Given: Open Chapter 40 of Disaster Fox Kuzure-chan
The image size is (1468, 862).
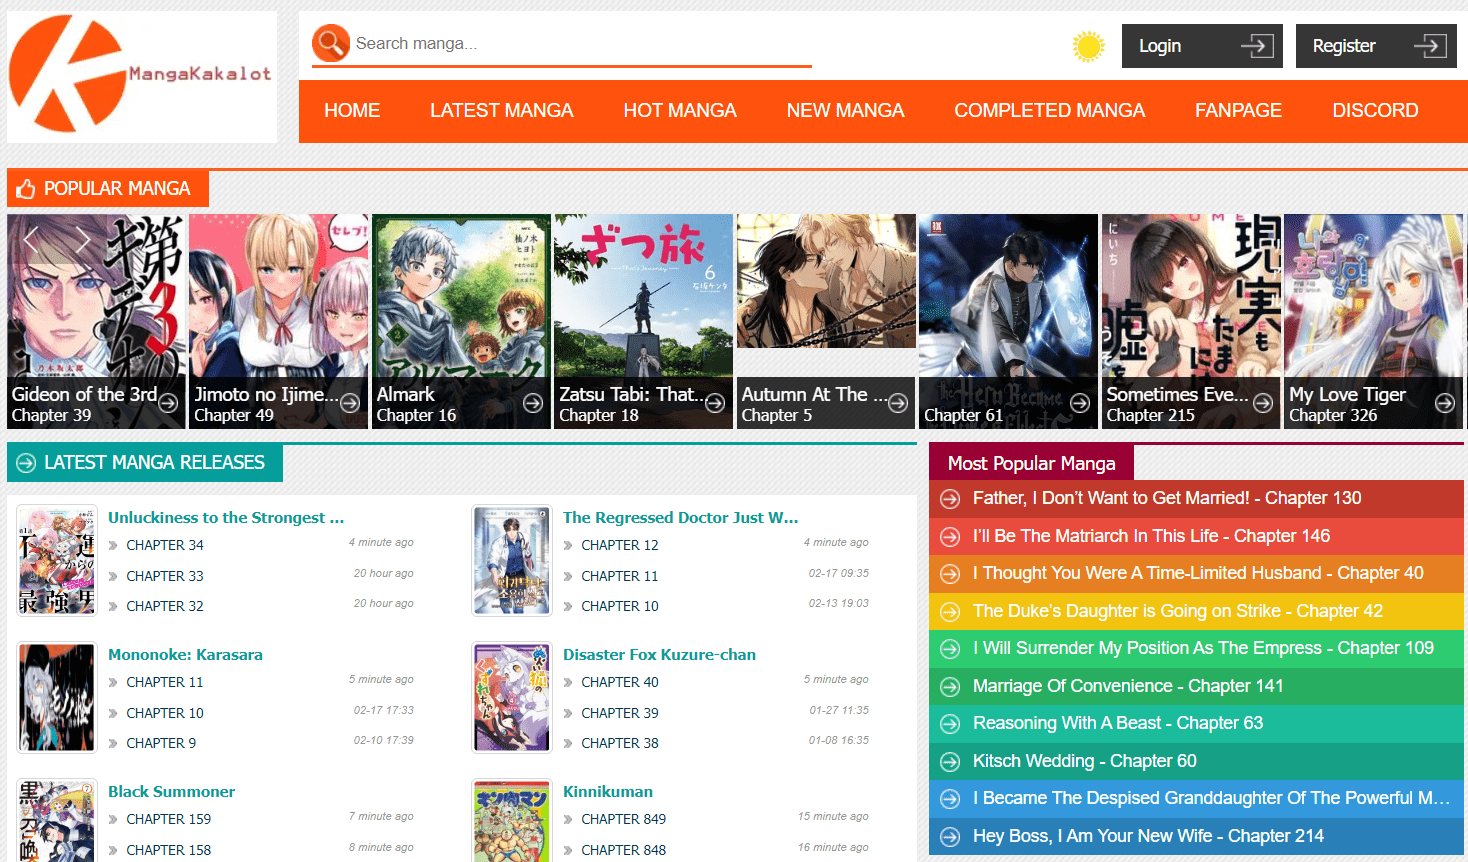Looking at the screenshot, I should [x=620, y=683].
